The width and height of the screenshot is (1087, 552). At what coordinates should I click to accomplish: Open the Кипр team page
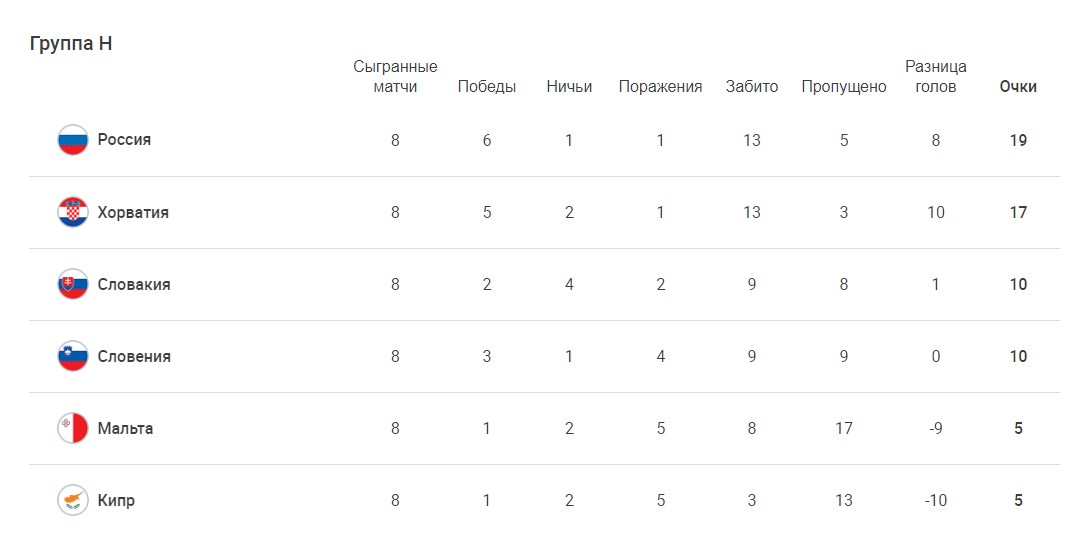116,500
